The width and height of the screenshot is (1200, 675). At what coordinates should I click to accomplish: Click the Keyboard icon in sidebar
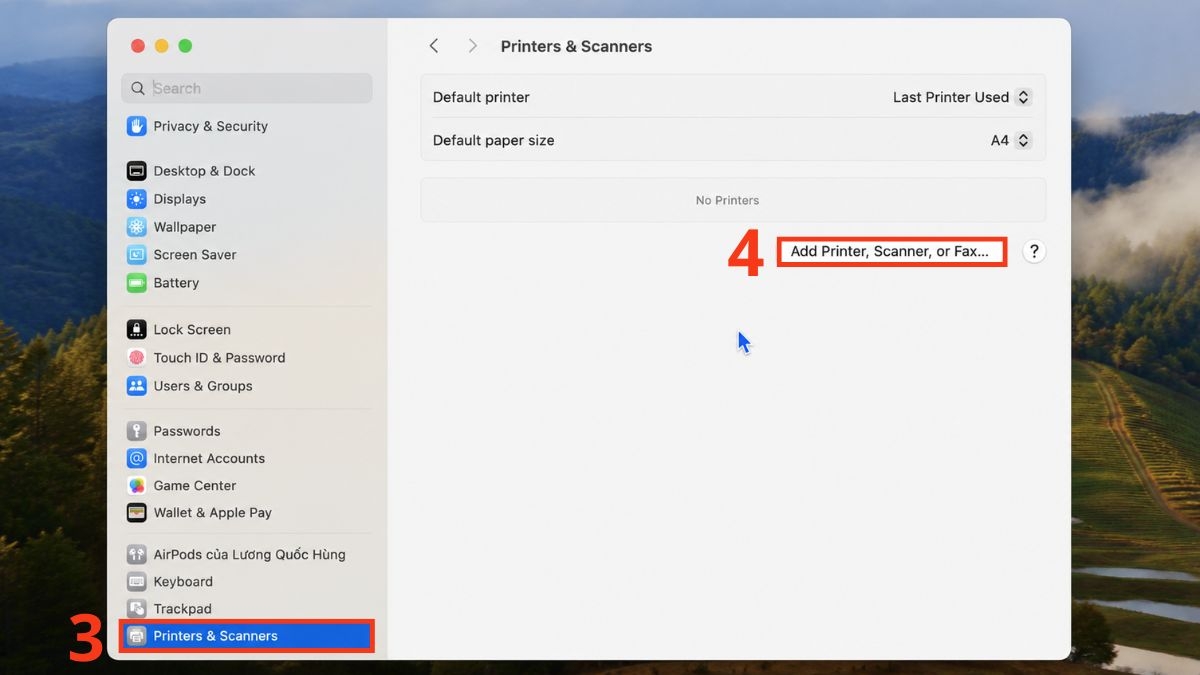pos(137,581)
